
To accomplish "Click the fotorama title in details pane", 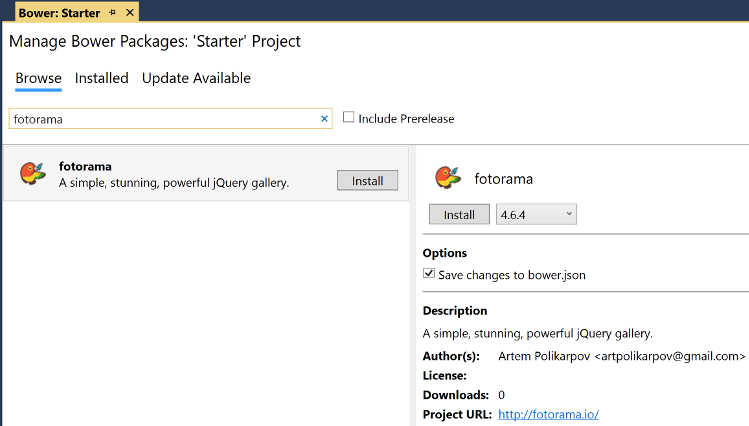I will 503,179.
